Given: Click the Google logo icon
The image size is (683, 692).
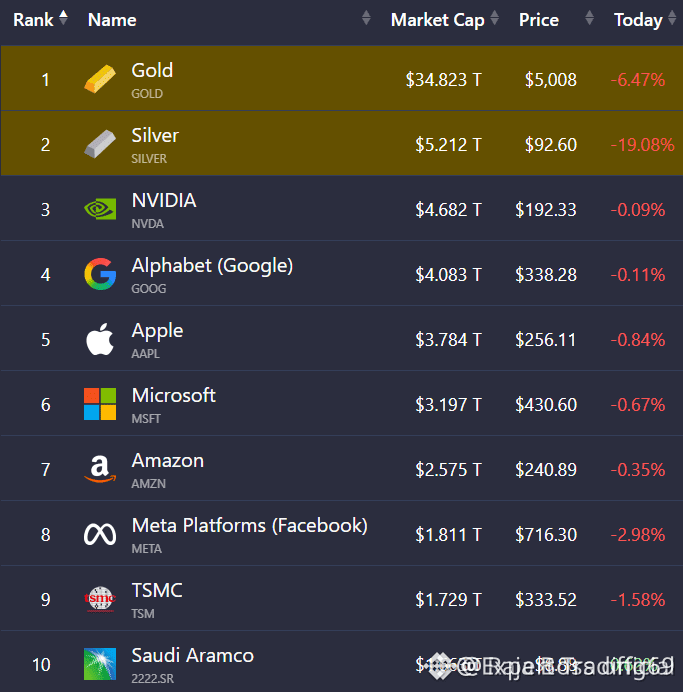Looking at the screenshot, I should [100, 274].
